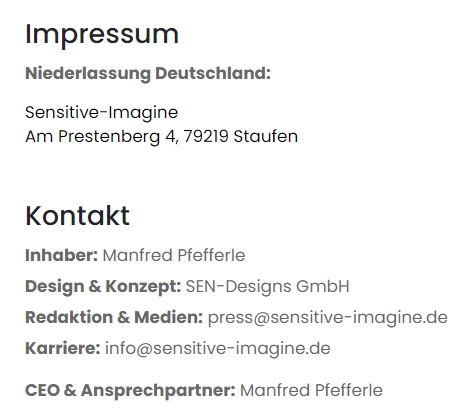
Task: Click the 79219 Staufen postal code text
Action: 241,137
